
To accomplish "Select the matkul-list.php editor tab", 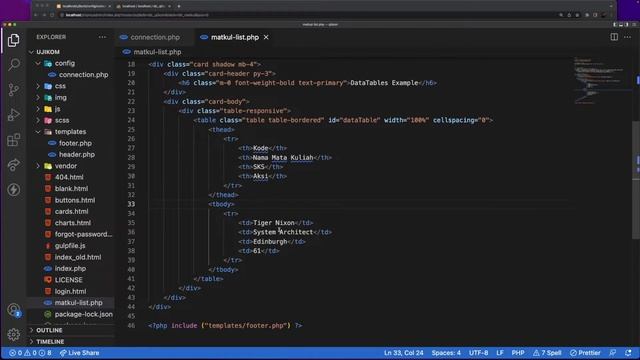I will [234, 37].
